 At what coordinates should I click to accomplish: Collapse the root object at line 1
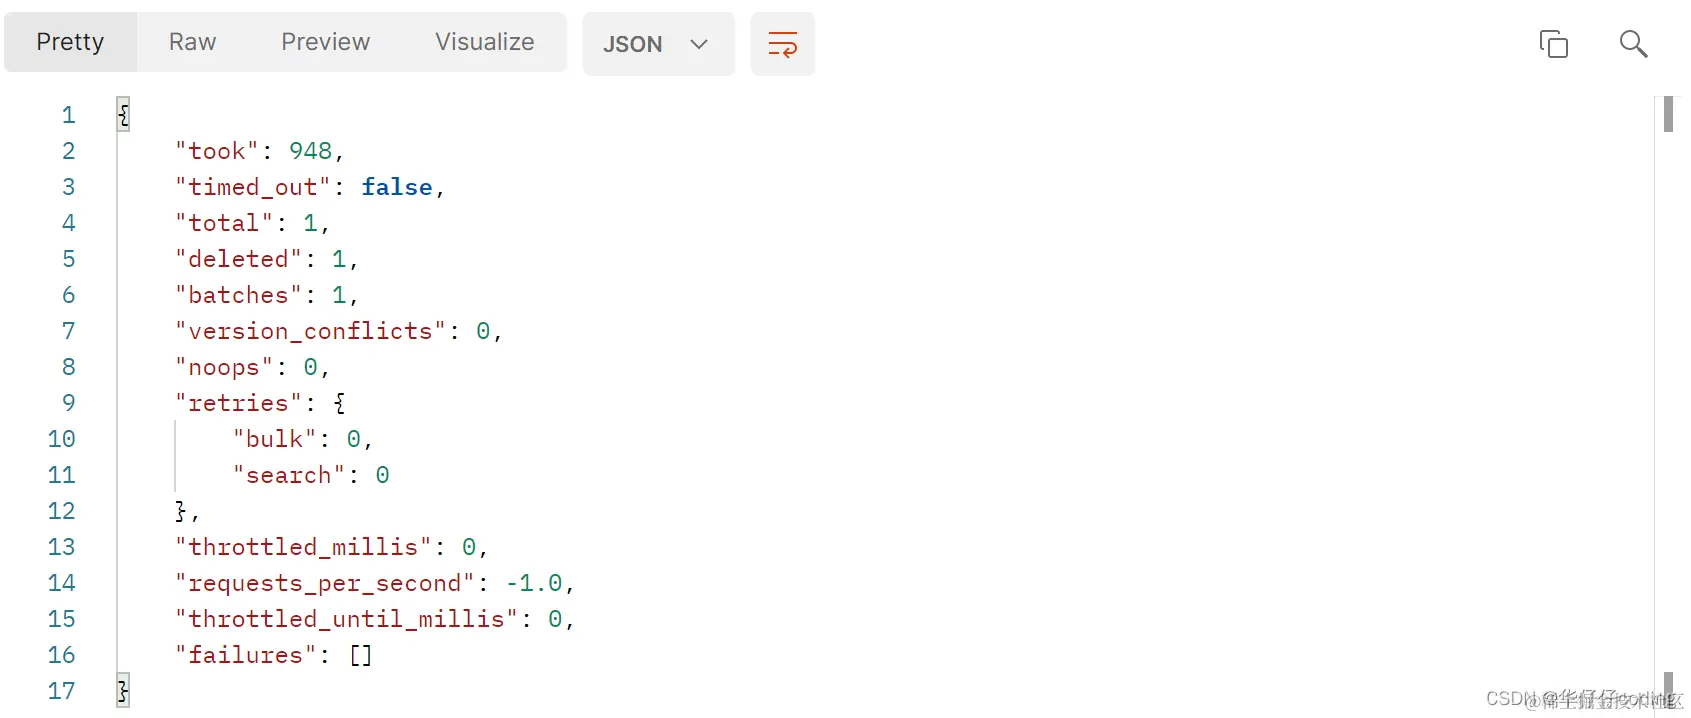point(124,115)
